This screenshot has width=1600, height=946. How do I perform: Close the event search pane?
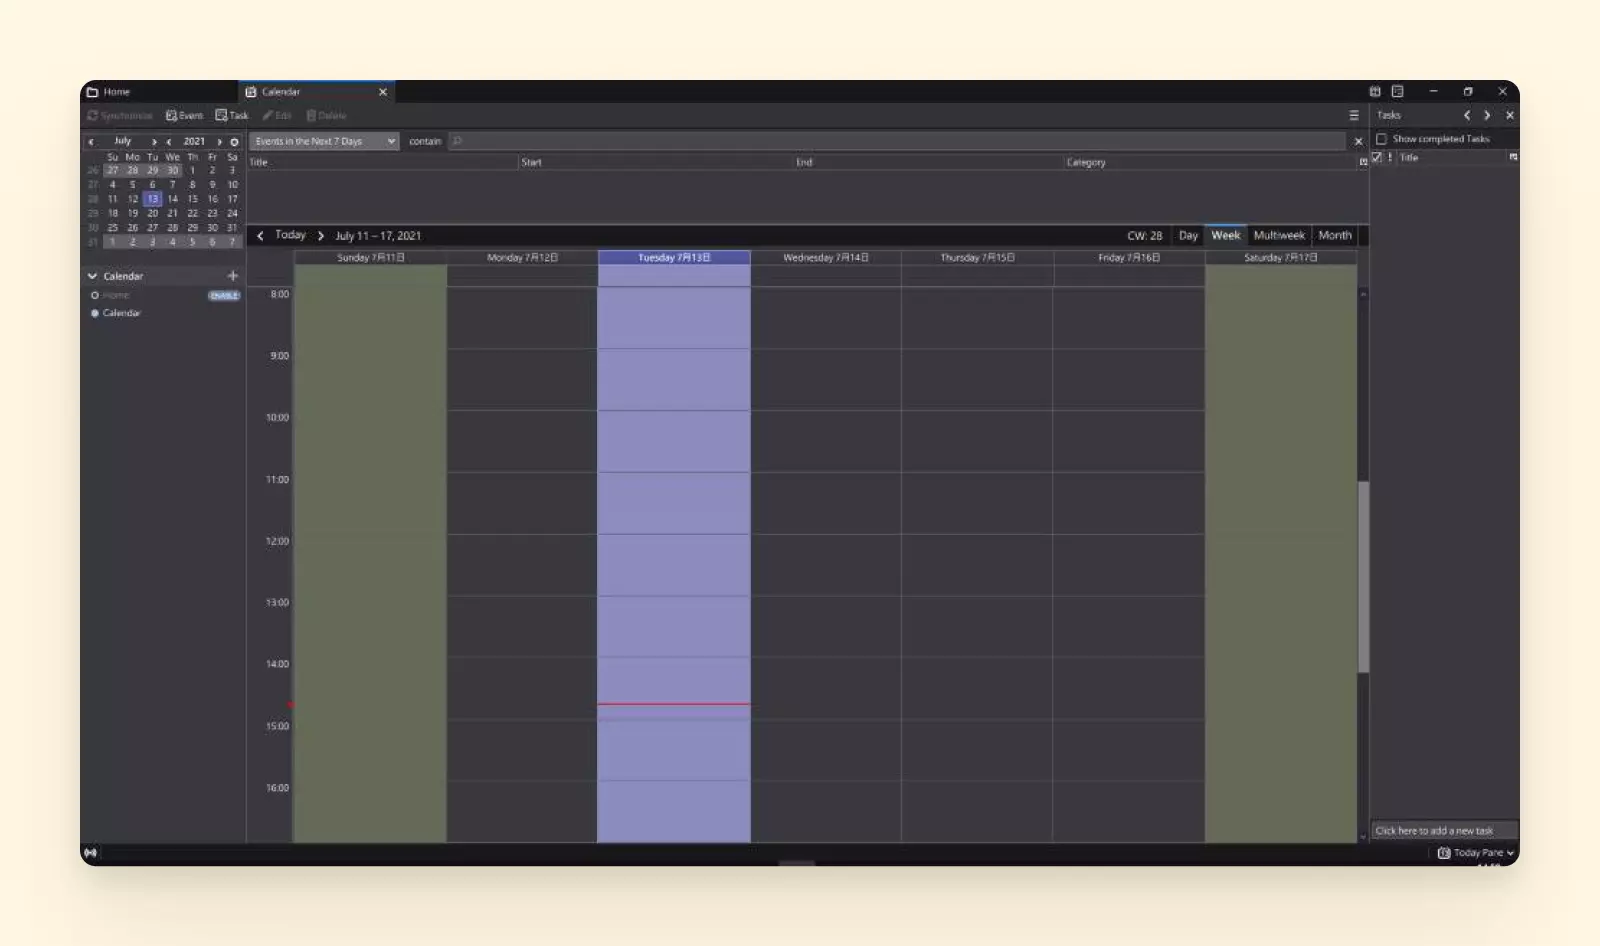pyautogui.click(x=1358, y=142)
